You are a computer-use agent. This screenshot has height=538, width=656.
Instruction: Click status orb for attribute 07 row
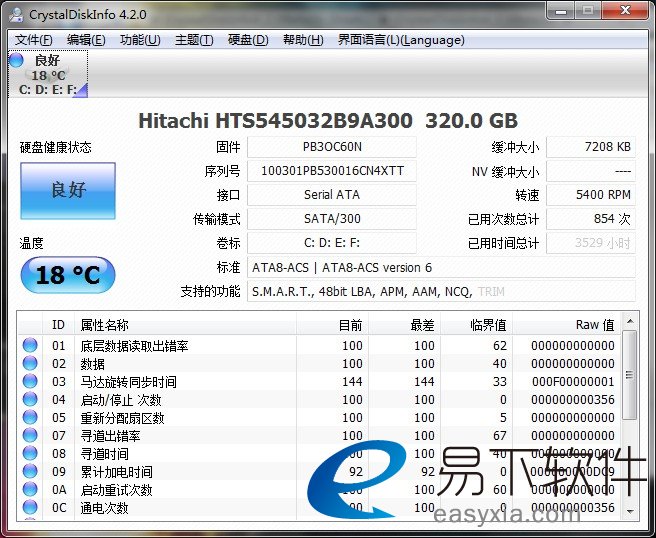[x=30, y=436]
